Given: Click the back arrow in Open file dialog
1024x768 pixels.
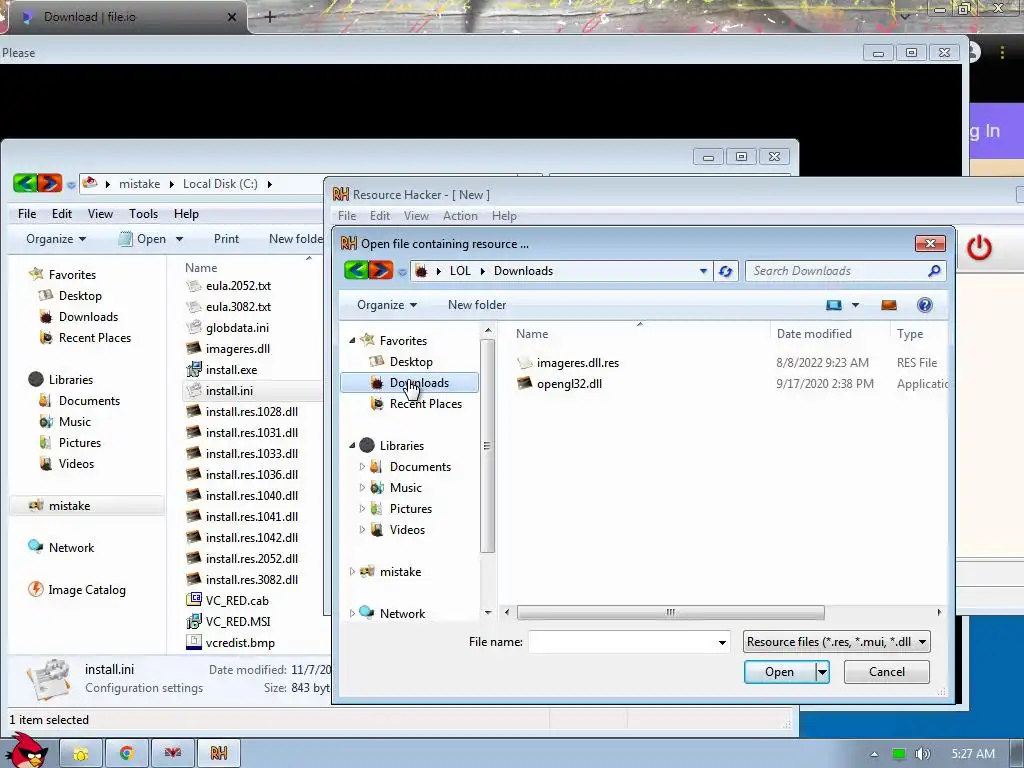Looking at the screenshot, I should coord(356,270).
